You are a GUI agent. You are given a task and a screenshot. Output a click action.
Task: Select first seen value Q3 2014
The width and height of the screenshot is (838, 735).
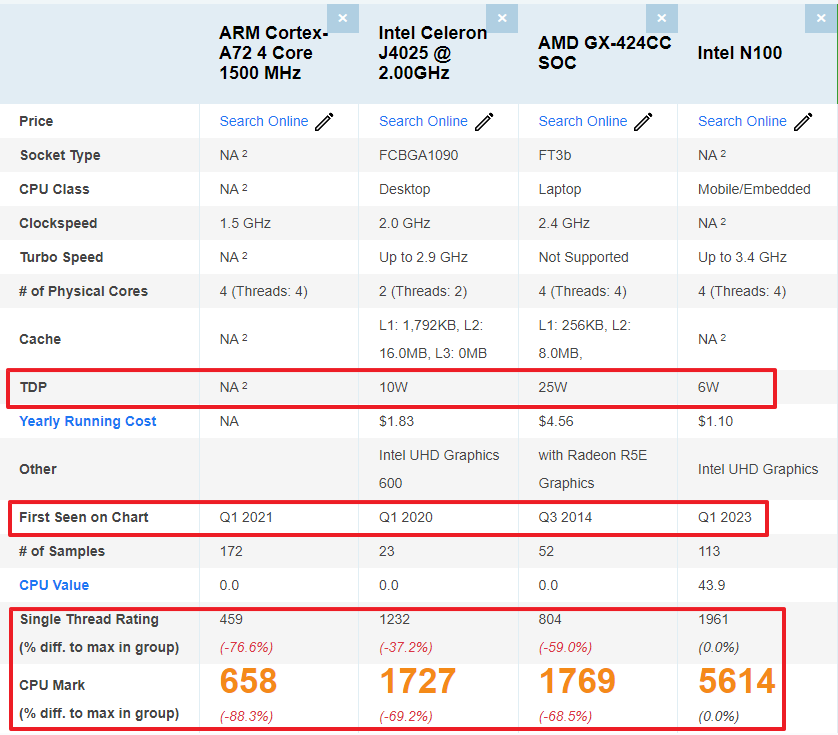[565, 517]
